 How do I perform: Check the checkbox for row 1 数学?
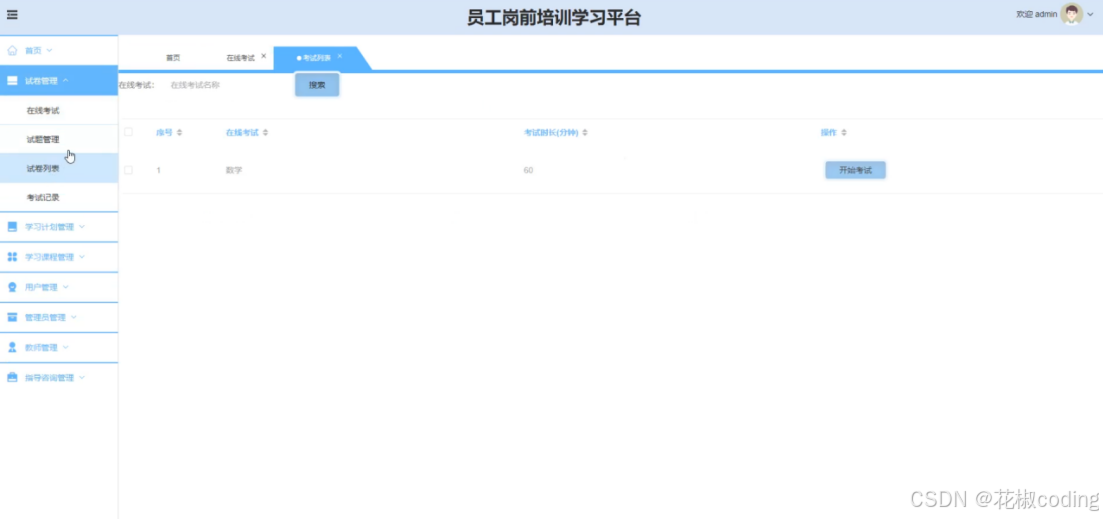click(128, 170)
